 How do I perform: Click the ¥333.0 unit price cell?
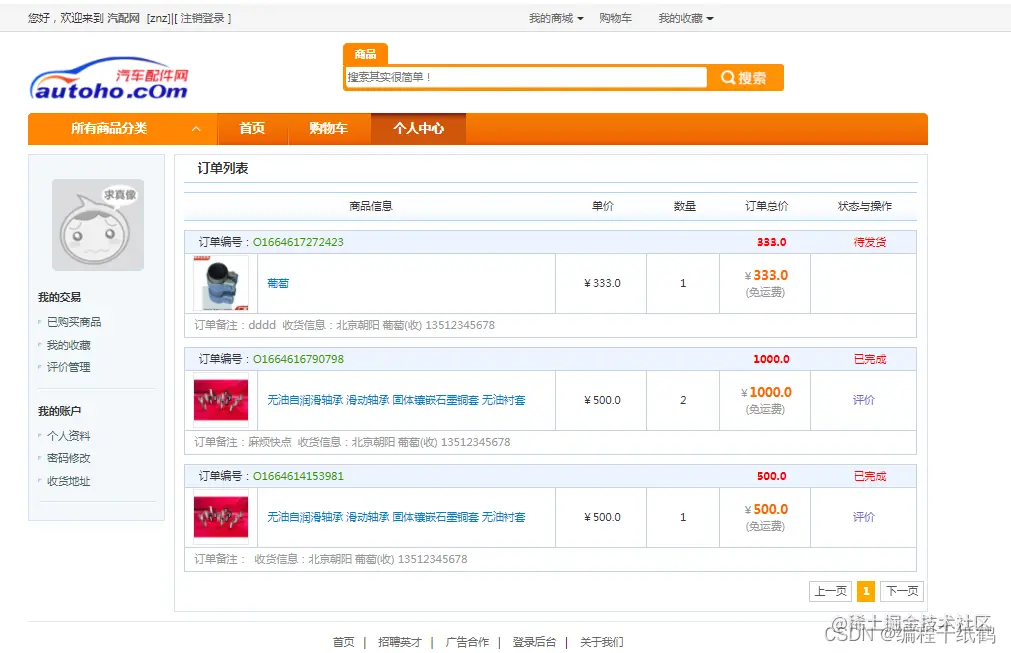coord(602,284)
